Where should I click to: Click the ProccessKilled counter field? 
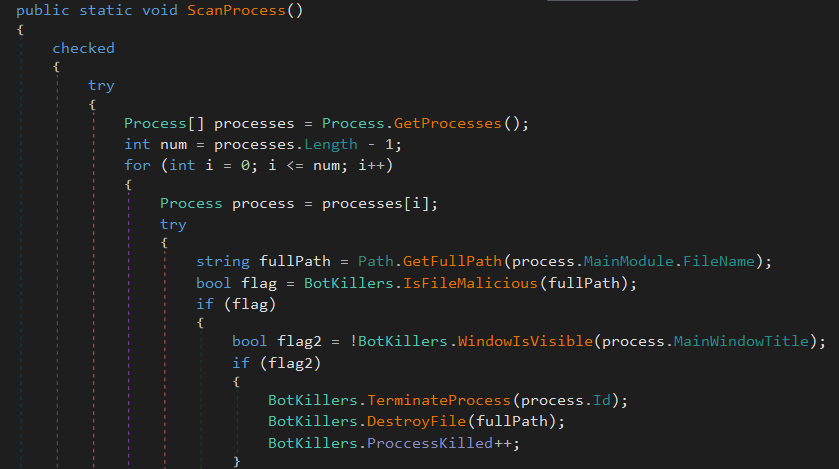(430, 443)
